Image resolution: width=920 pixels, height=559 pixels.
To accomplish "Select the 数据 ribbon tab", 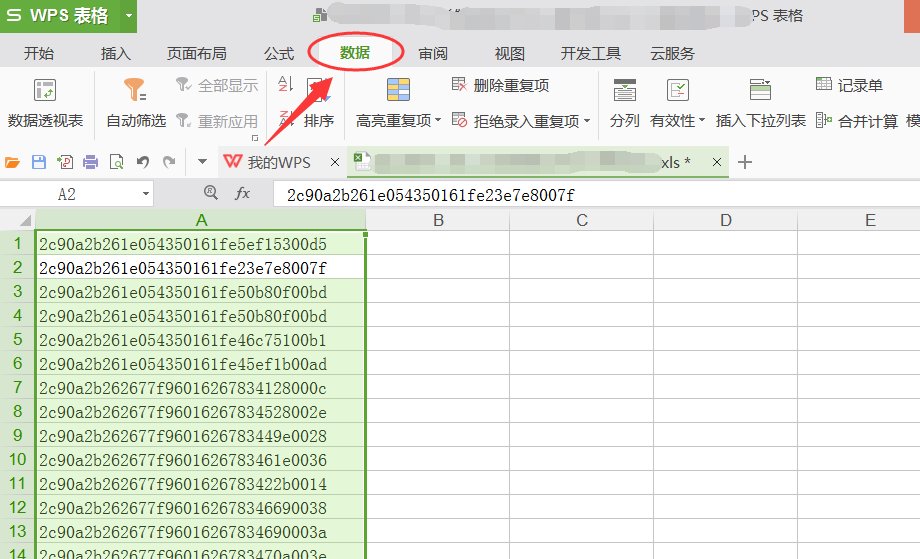I will (x=355, y=53).
